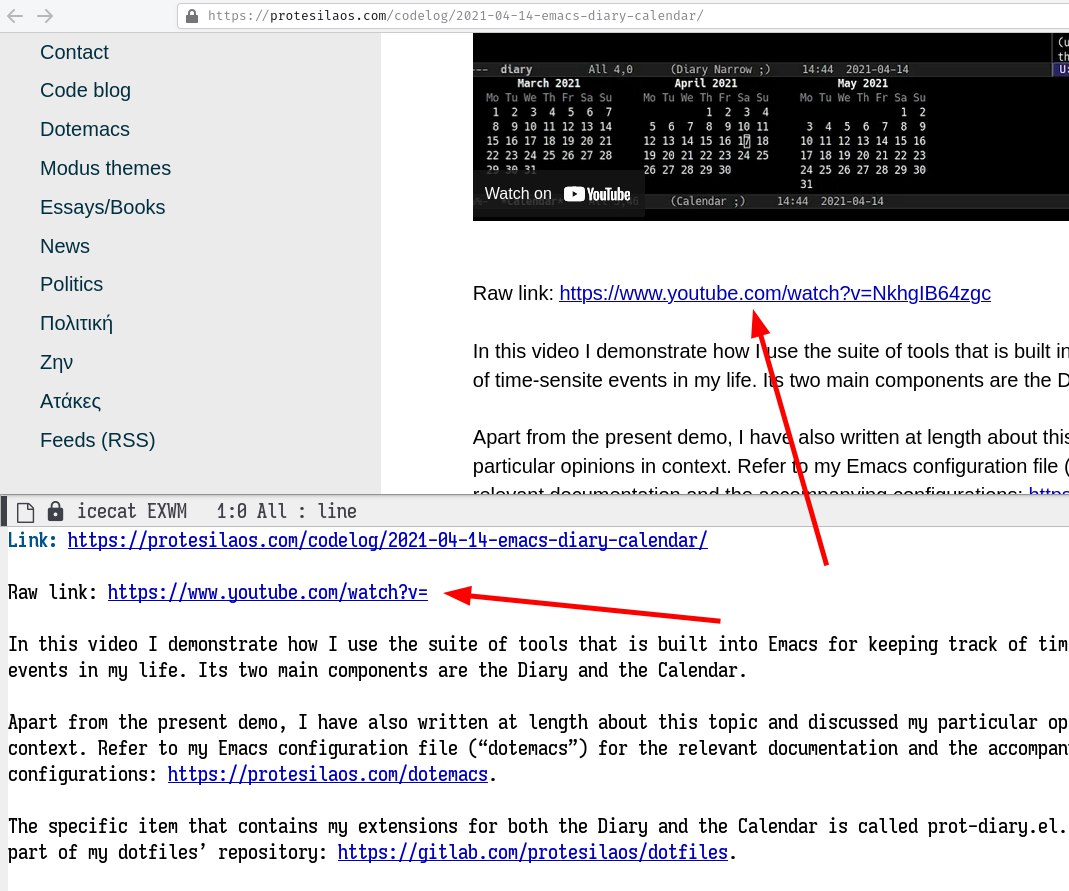Open the Πολιτική link

76,323
